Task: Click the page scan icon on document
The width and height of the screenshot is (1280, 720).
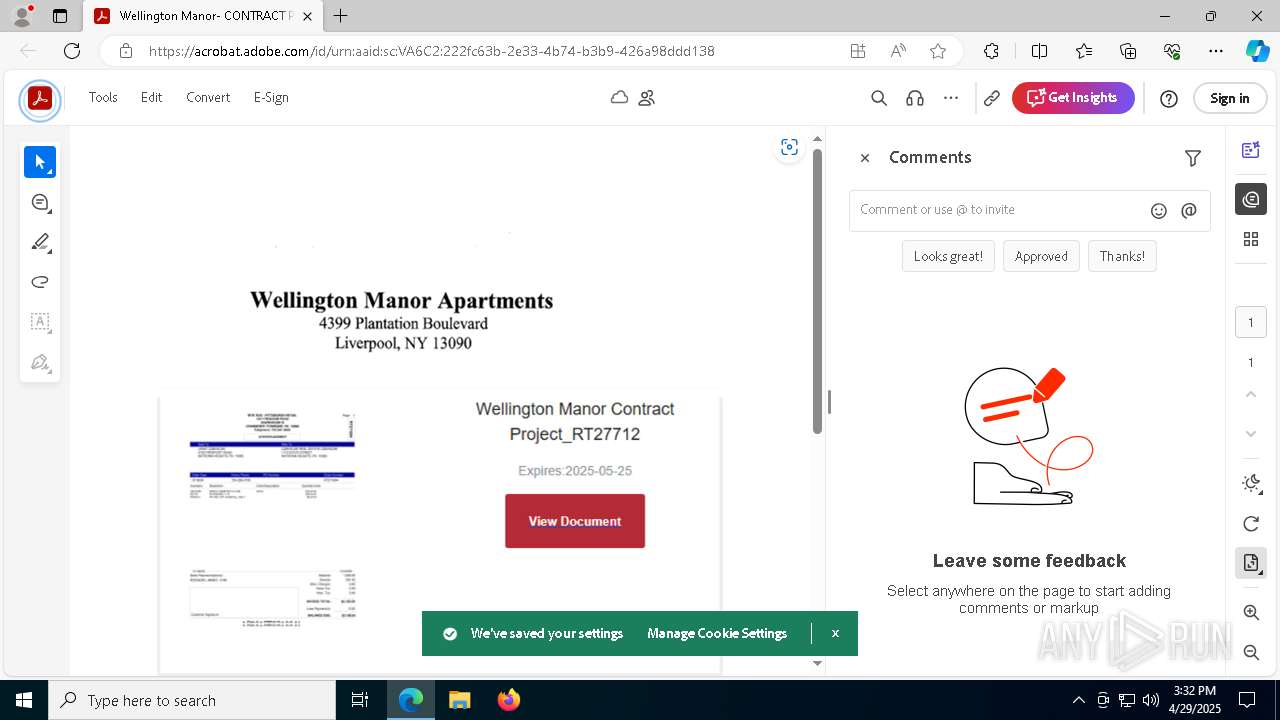Action: (789, 148)
